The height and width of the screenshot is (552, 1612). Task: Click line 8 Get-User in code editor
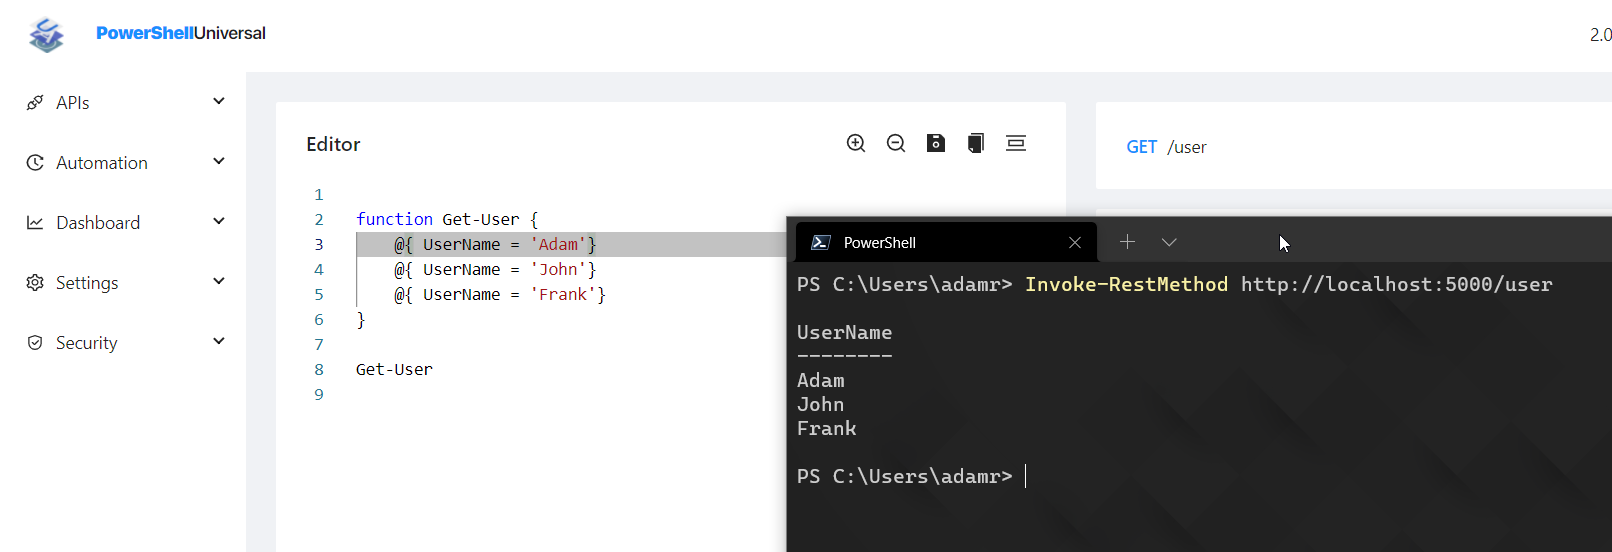pos(394,370)
